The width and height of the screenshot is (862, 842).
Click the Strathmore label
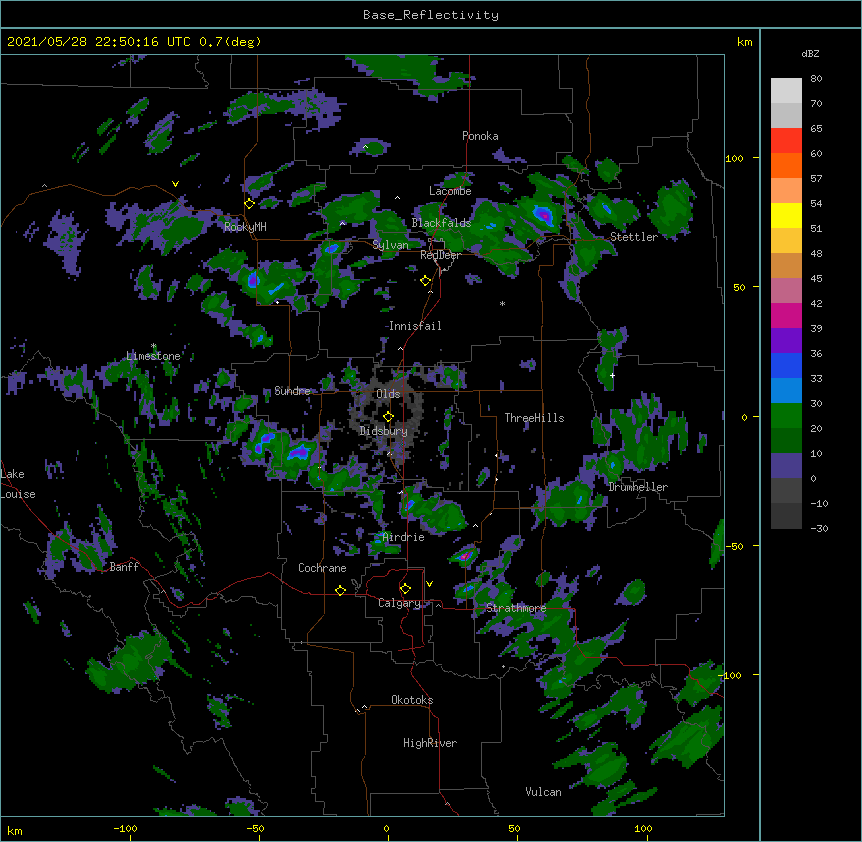pyautogui.click(x=516, y=608)
